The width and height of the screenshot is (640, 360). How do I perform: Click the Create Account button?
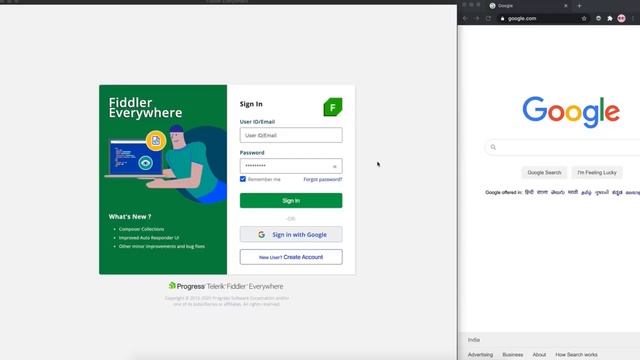291,257
